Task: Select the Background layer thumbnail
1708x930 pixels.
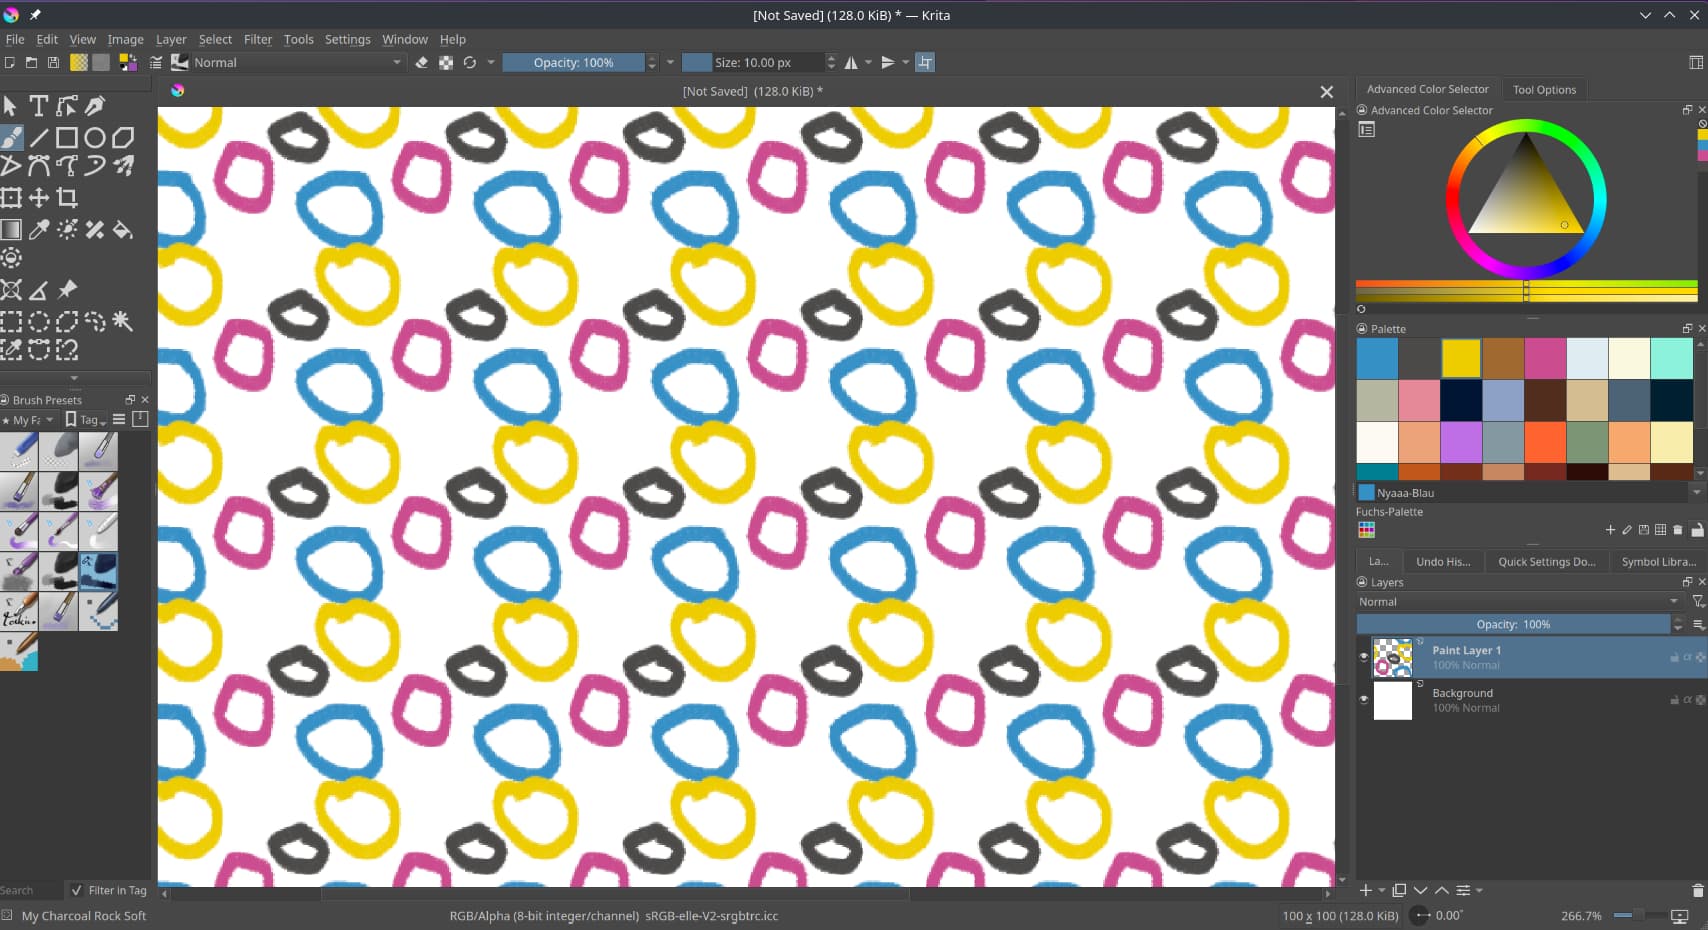Action: coord(1392,700)
